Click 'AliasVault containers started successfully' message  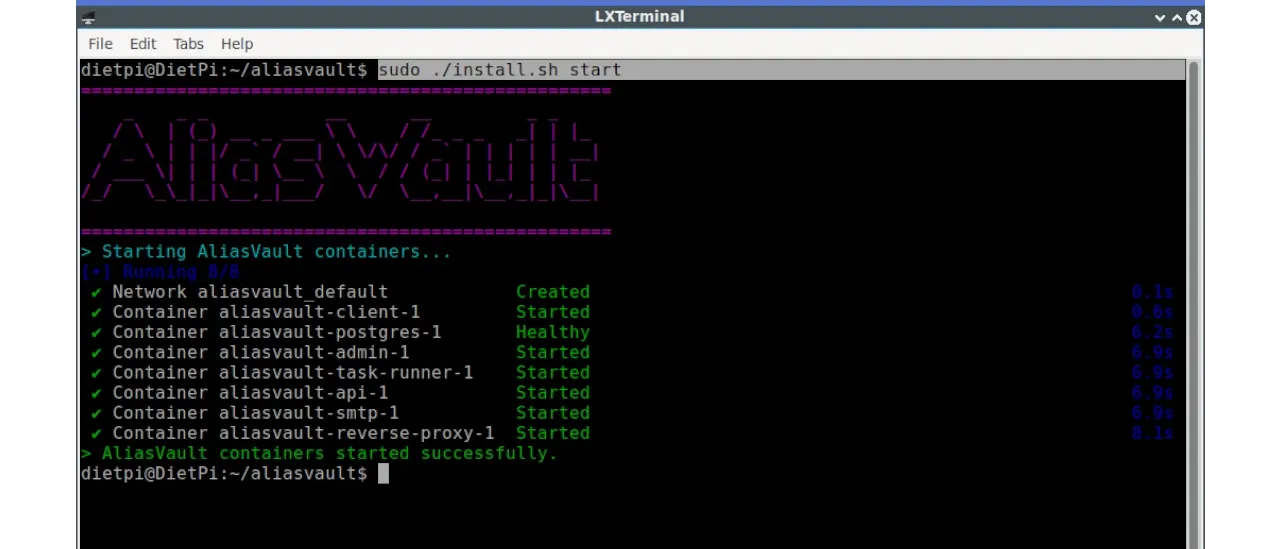328,453
